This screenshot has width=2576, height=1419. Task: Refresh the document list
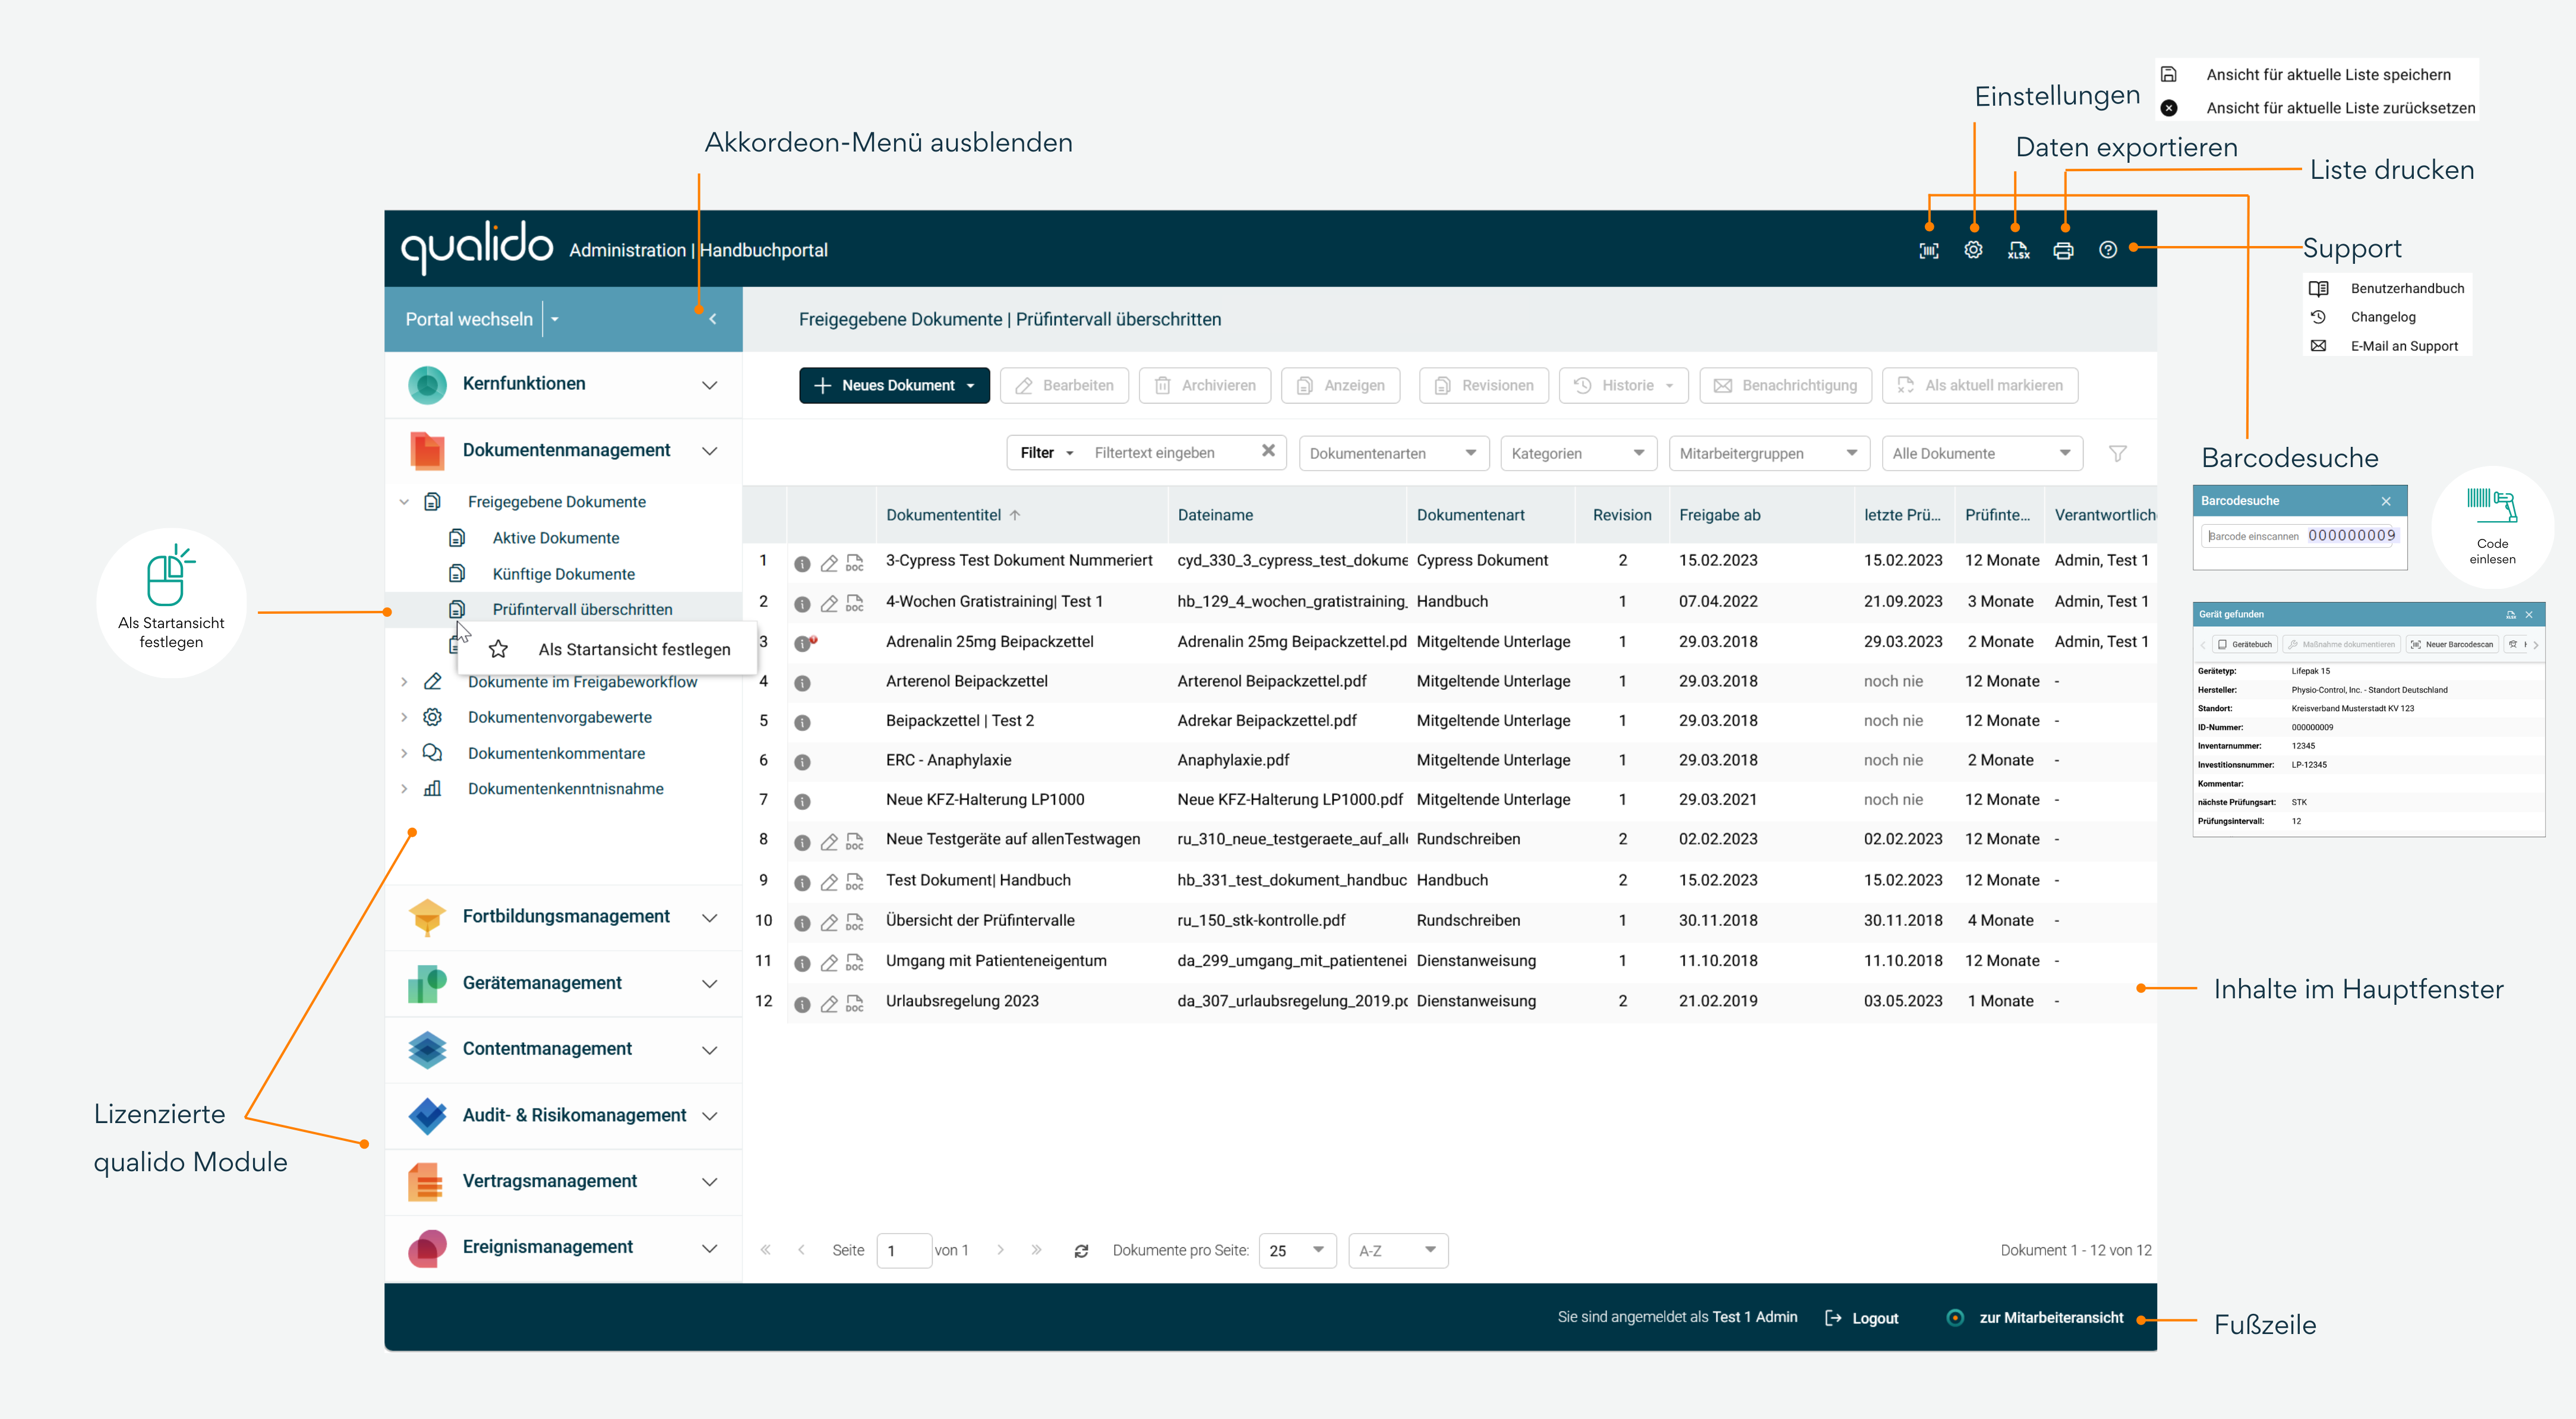[1081, 1251]
